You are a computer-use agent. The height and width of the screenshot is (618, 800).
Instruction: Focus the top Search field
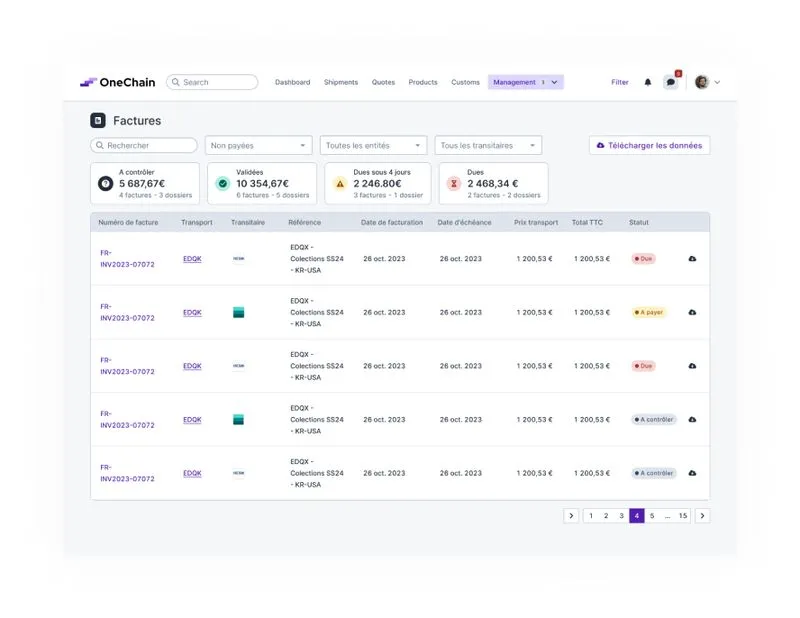coord(212,82)
